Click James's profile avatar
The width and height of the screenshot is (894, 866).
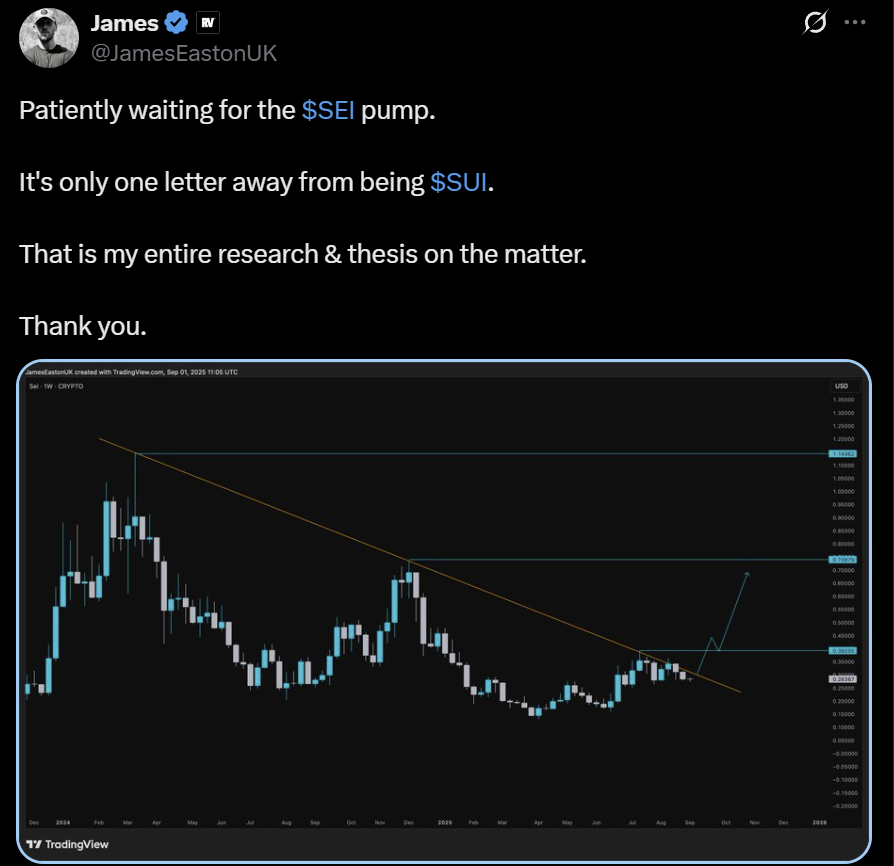48,37
